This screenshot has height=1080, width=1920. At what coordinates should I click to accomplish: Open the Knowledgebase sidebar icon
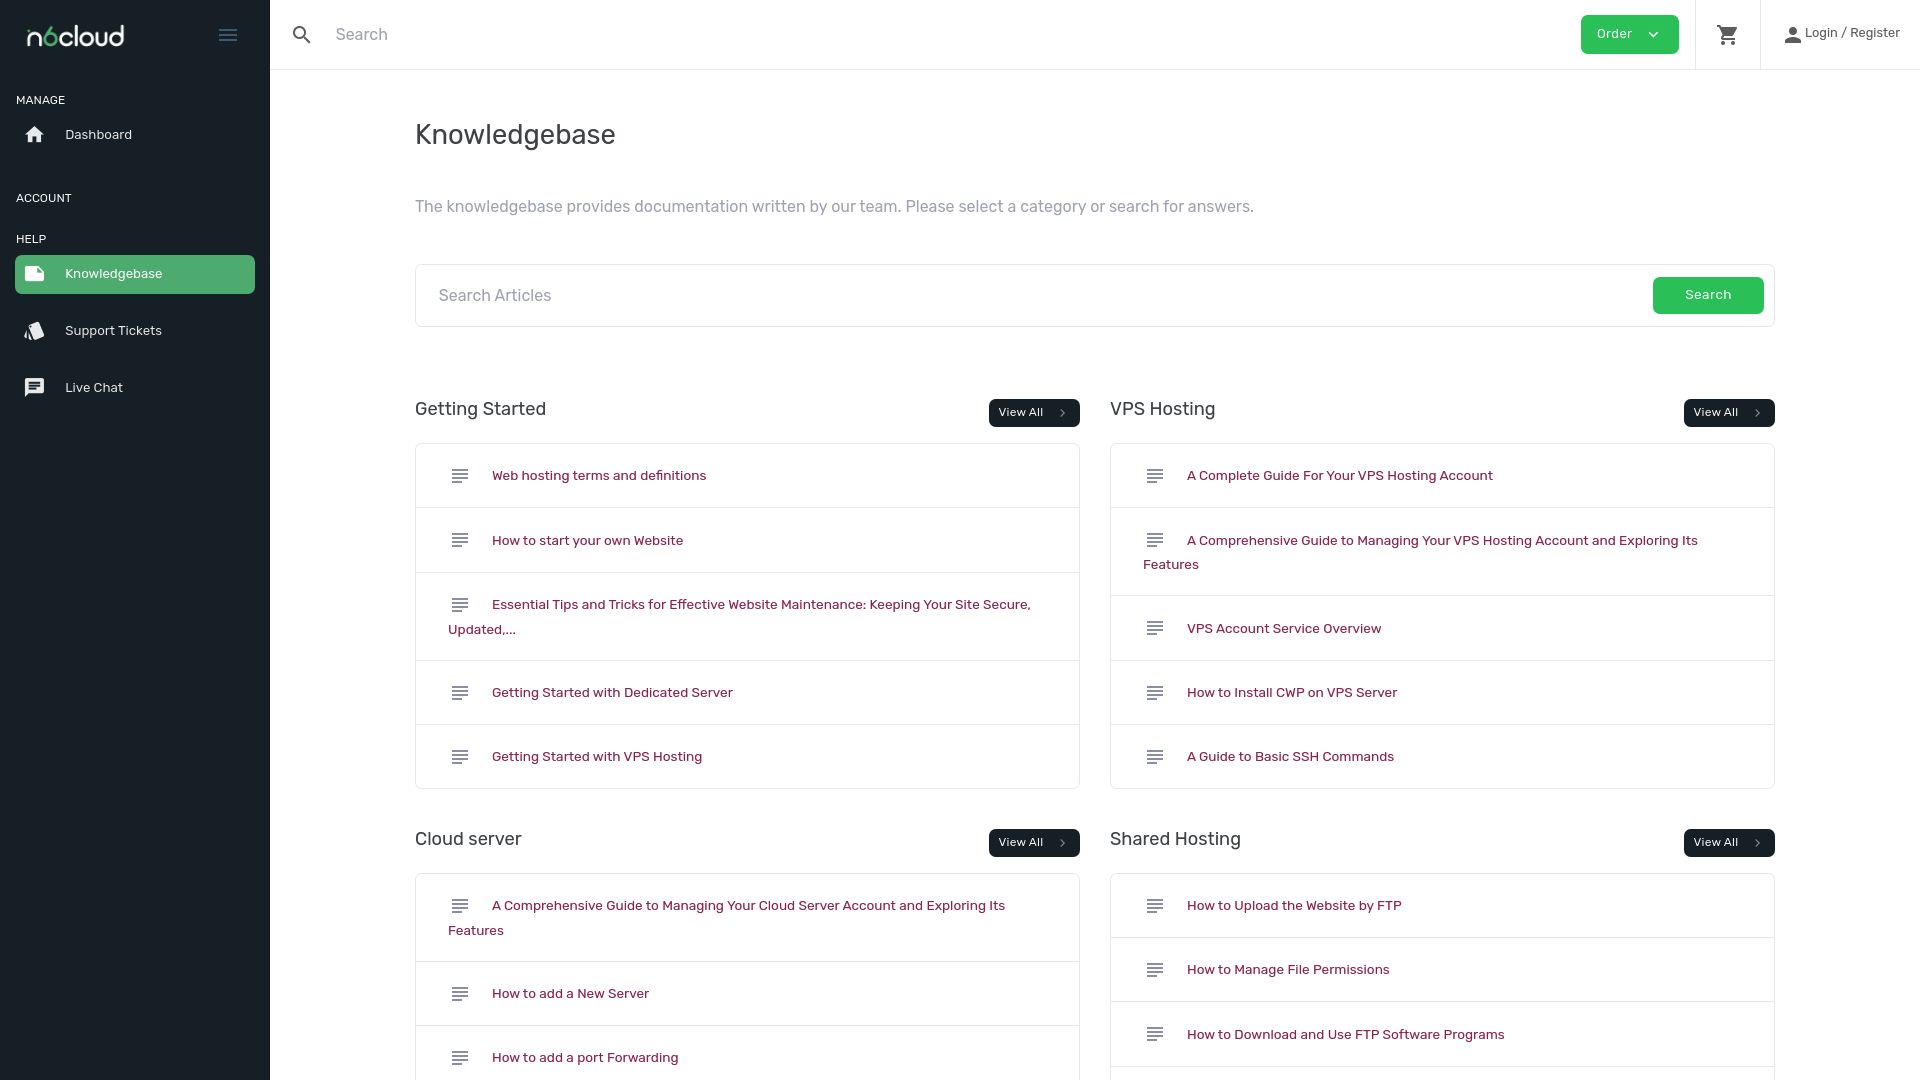(x=34, y=273)
